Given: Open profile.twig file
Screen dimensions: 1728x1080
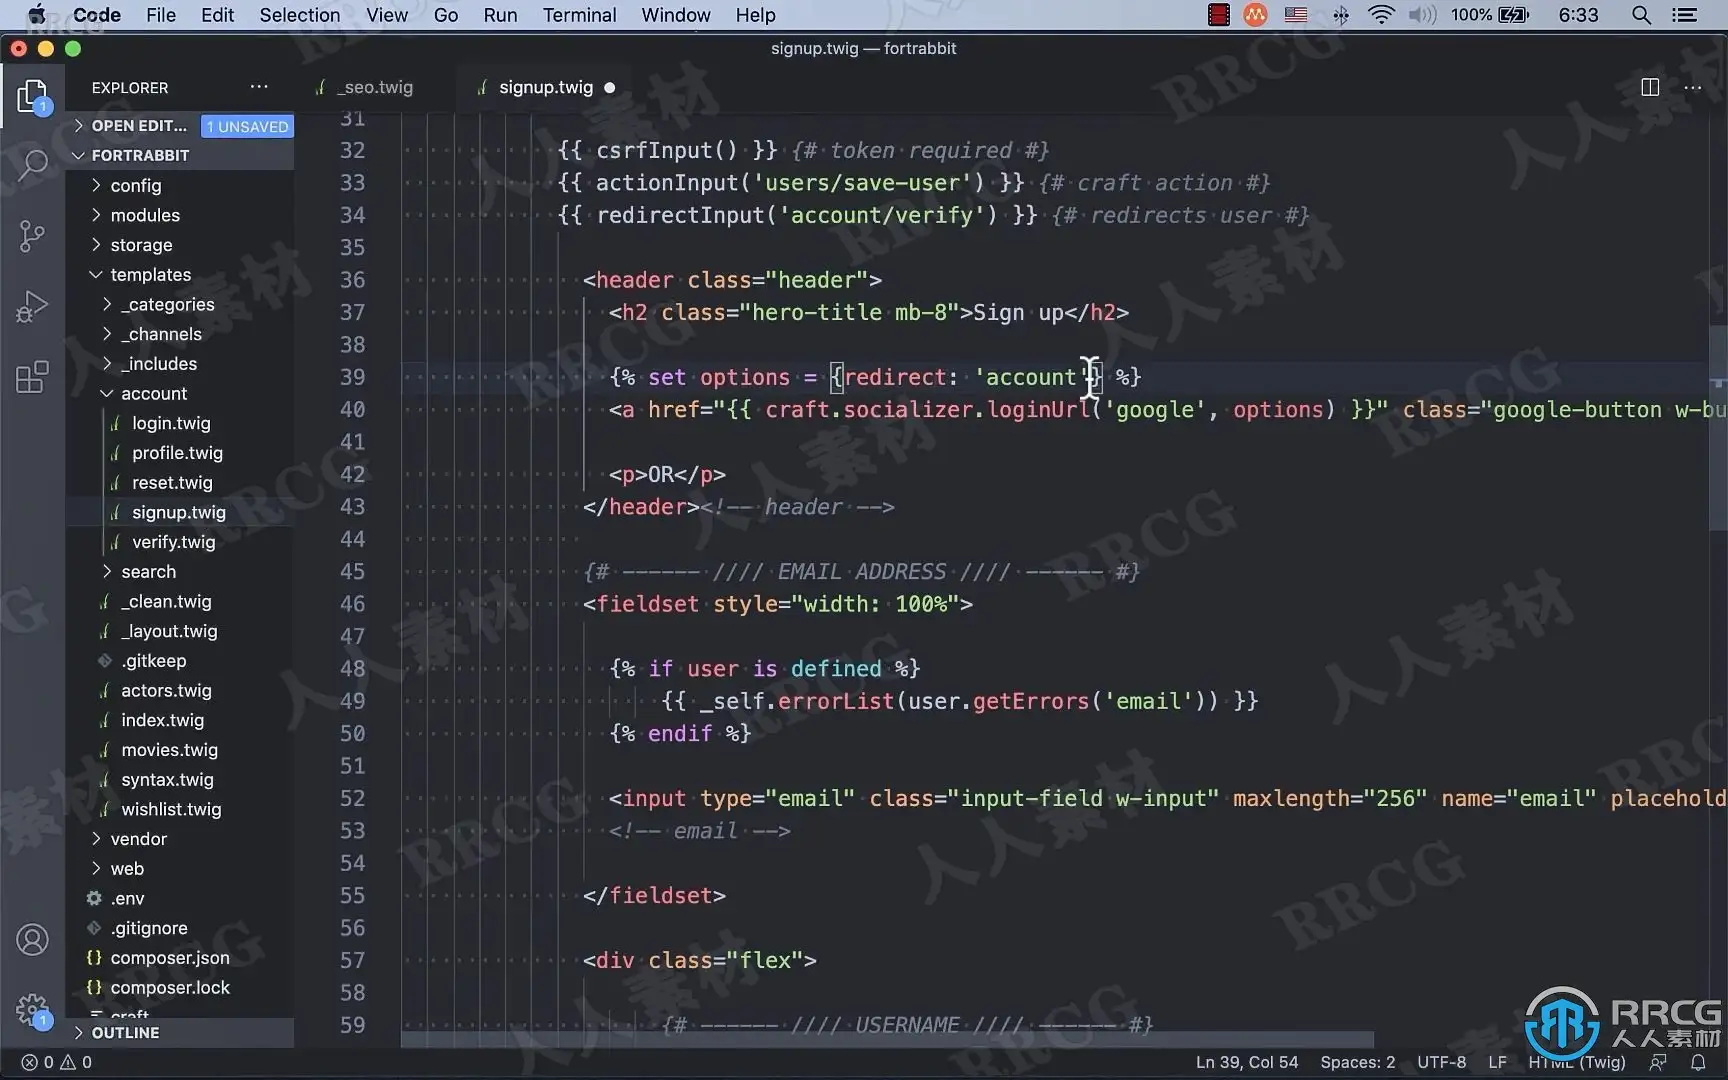Looking at the screenshot, I should (x=180, y=453).
